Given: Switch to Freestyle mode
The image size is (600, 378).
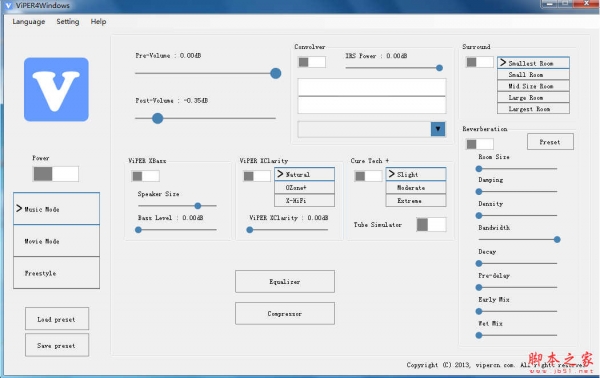Looking at the screenshot, I should pyautogui.click(x=57, y=273).
